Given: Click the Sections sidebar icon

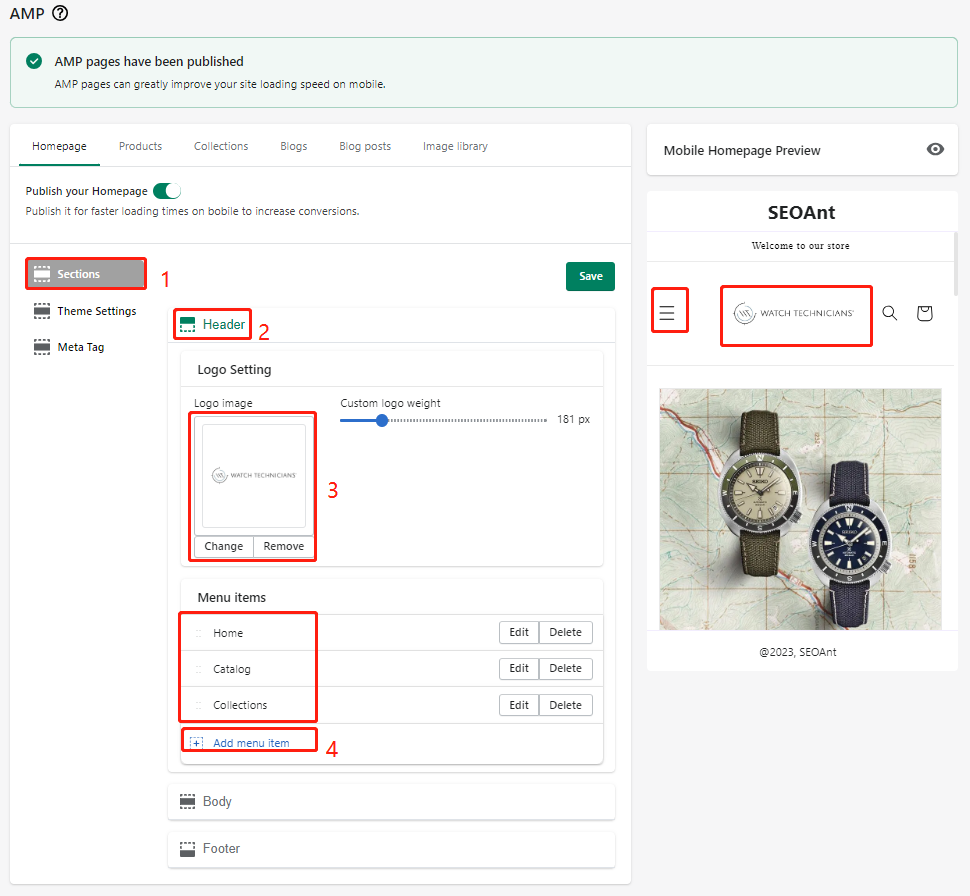Looking at the screenshot, I should (x=41, y=274).
